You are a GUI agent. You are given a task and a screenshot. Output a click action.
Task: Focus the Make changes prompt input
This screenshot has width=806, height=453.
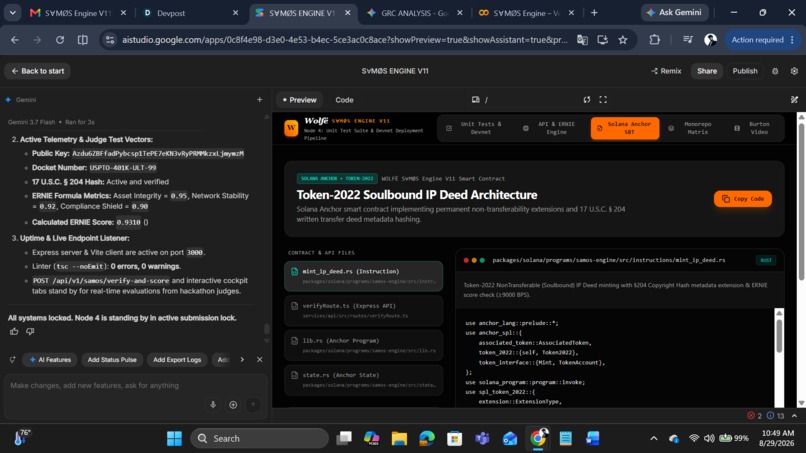136,386
